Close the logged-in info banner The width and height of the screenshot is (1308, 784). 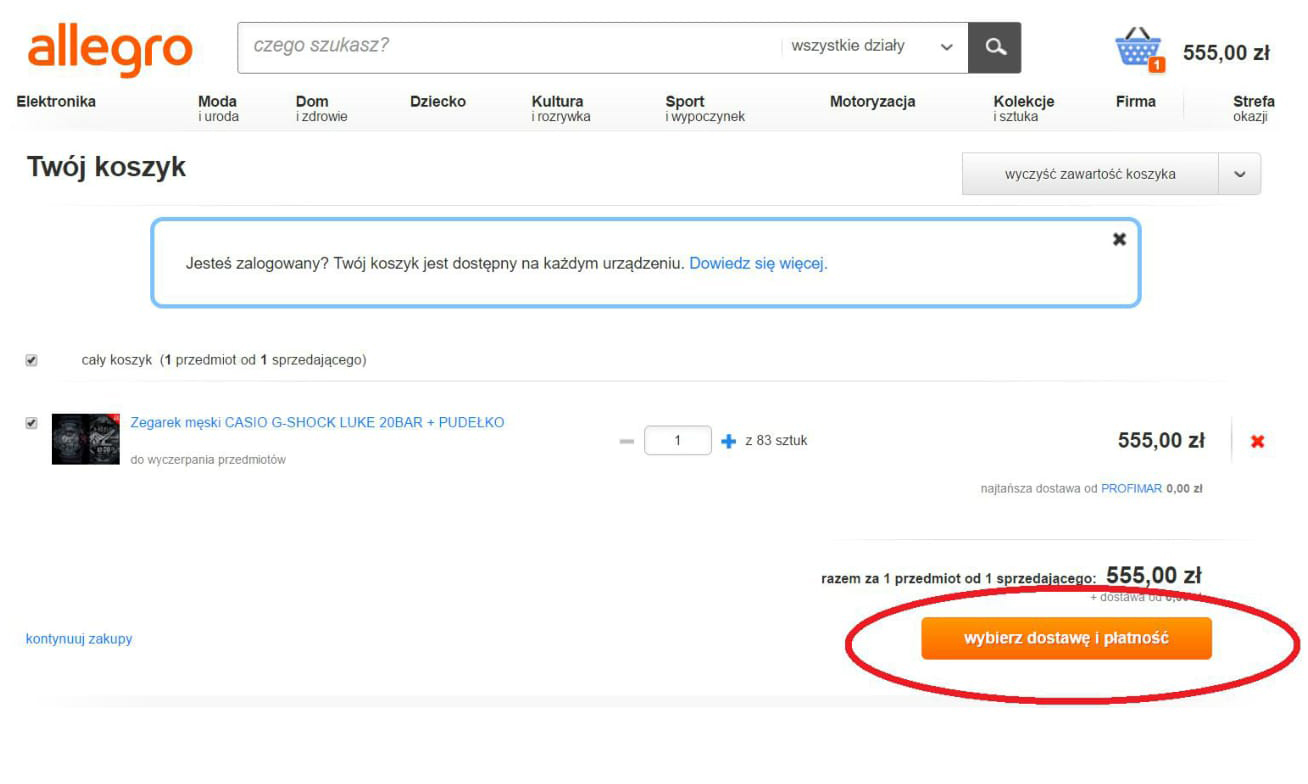pyautogui.click(x=1119, y=239)
